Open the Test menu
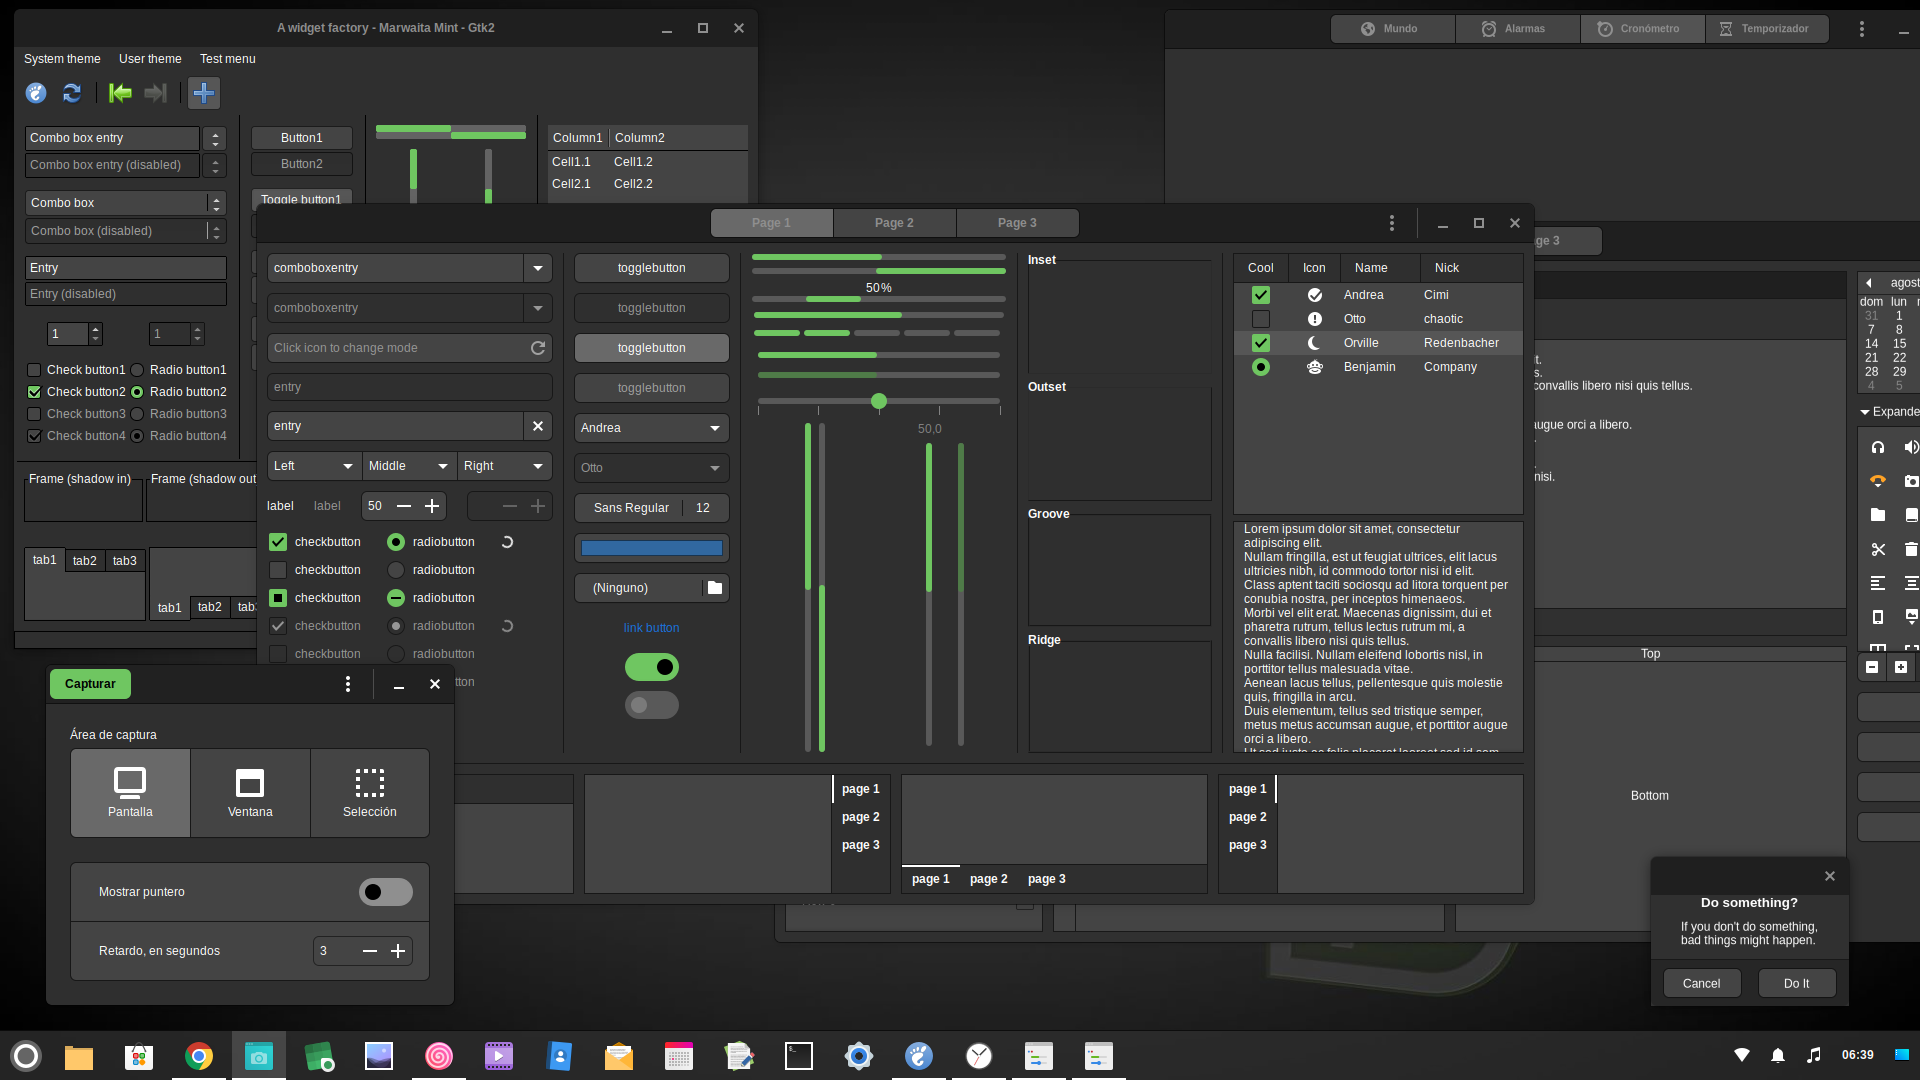Screen dimensions: 1920x1080 click(227, 59)
